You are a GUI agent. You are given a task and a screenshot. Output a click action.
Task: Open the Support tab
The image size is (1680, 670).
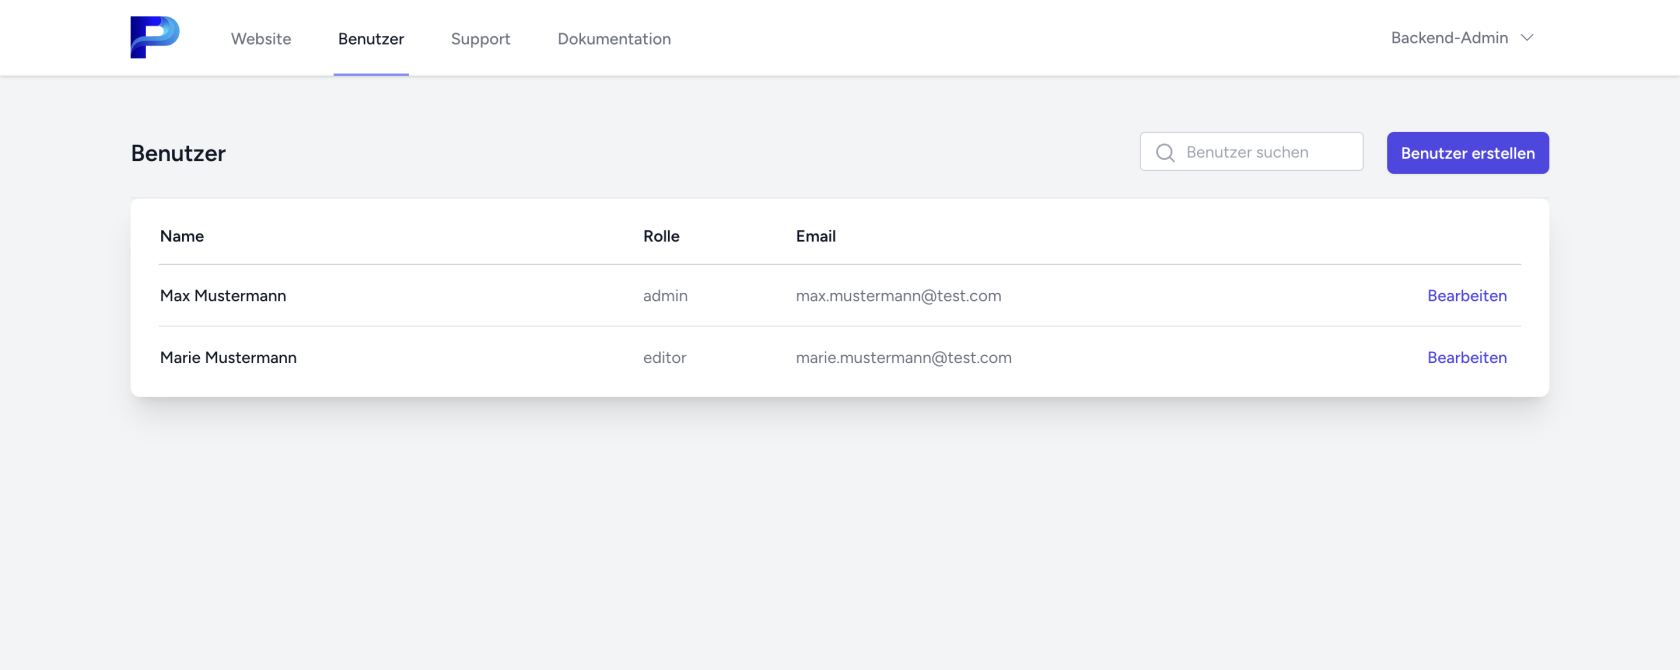[480, 39]
